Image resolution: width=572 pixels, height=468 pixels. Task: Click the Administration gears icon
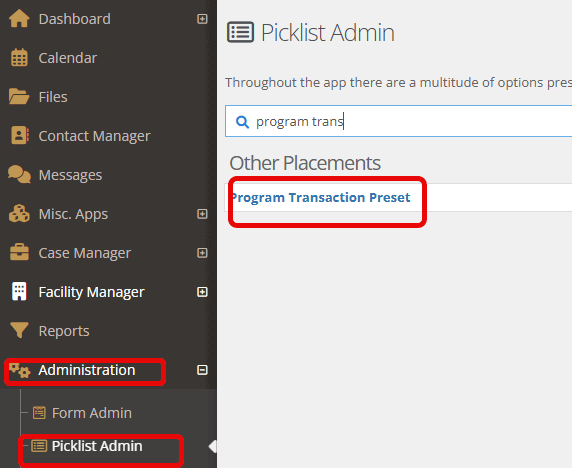pos(20,371)
